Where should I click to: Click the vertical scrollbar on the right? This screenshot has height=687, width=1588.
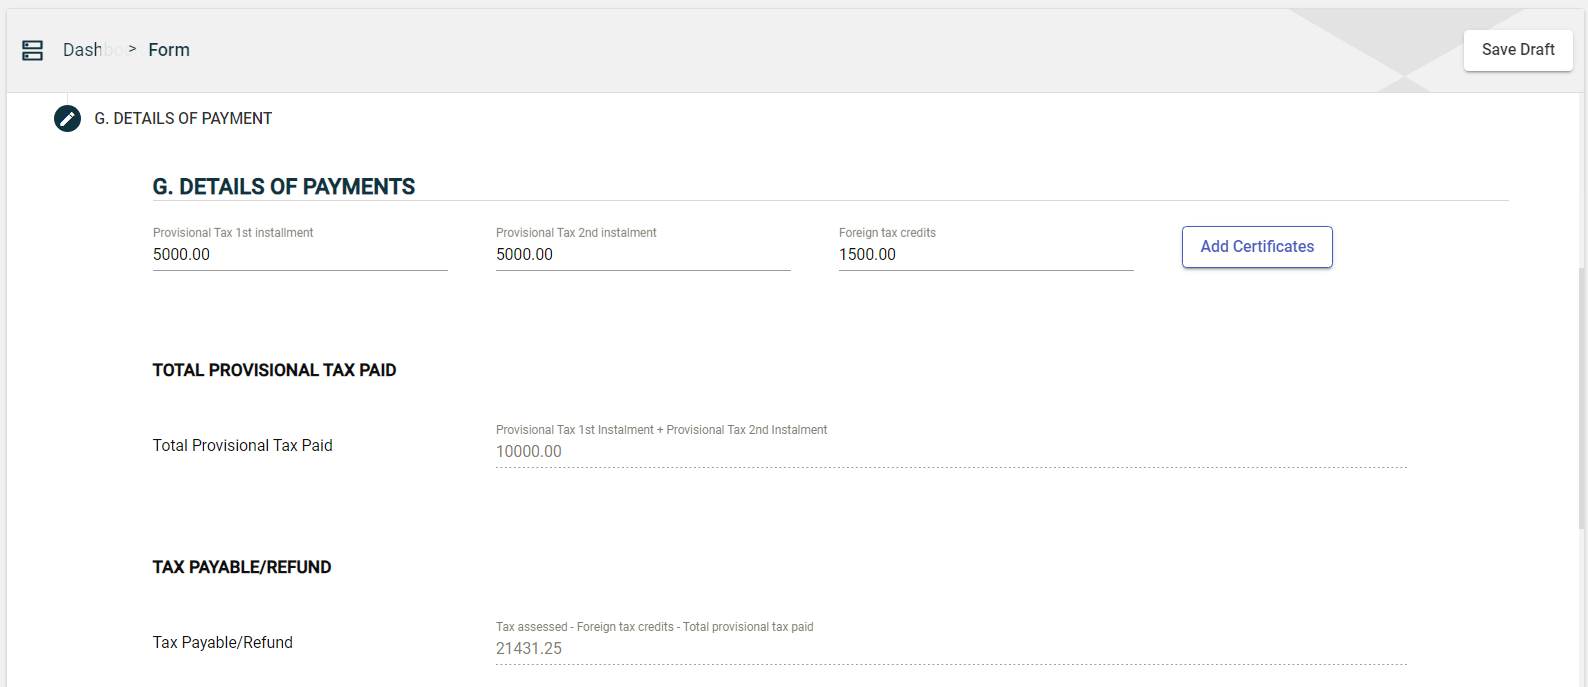[x=1581, y=400]
